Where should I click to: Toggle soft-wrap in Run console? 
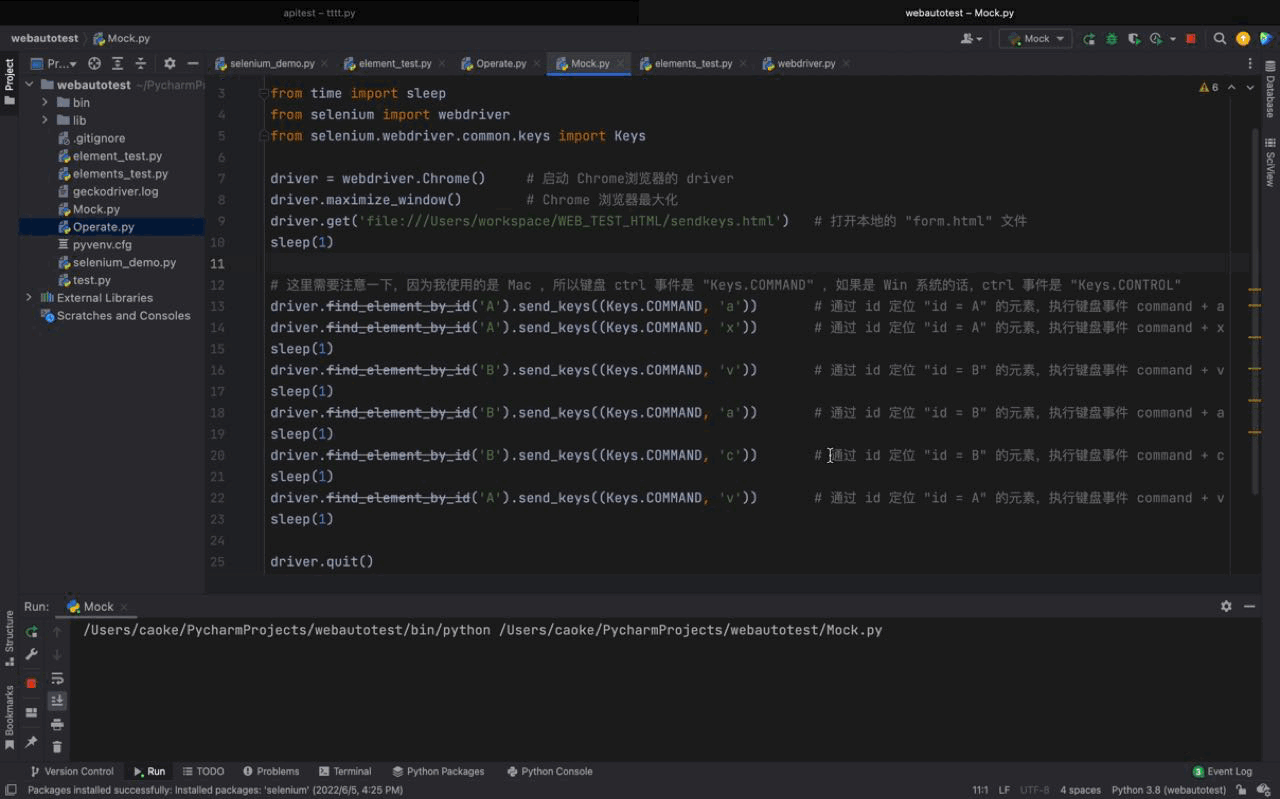coord(57,679)
